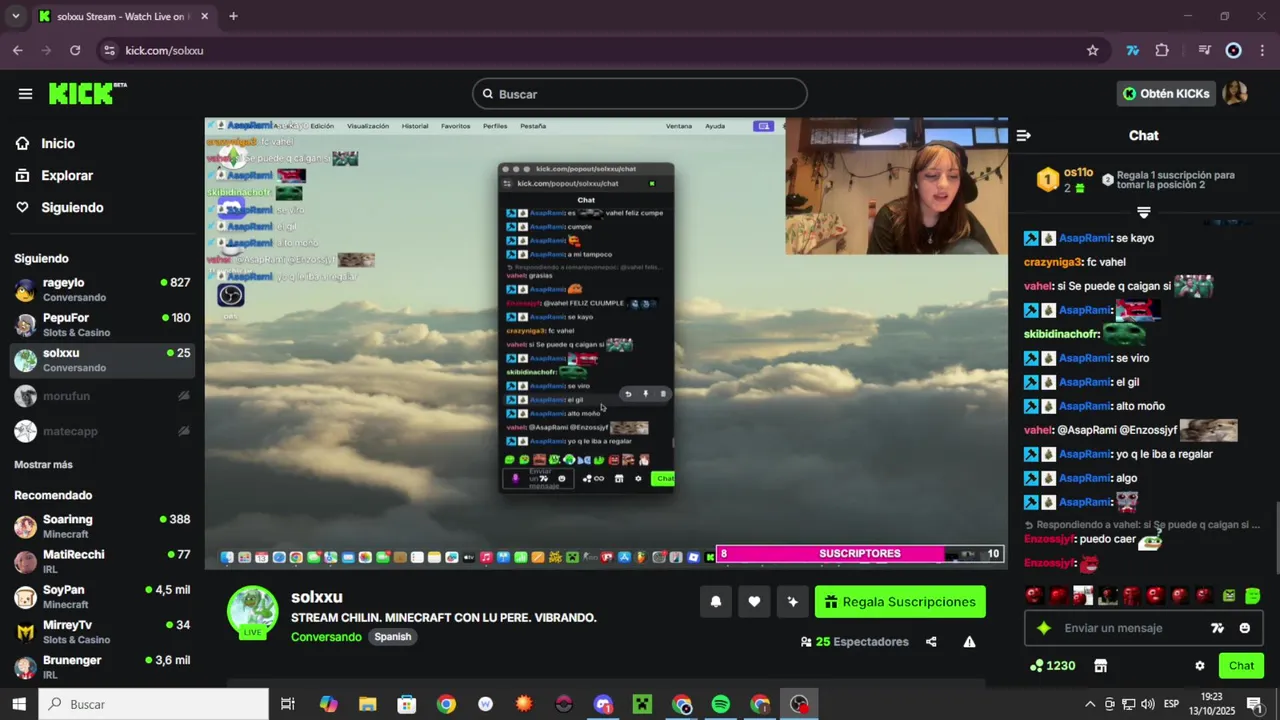Viewport: 1280px width, 720px height.
Task: Toggle follow heart button
Action: pyautogui.click(x=754, y=602)
